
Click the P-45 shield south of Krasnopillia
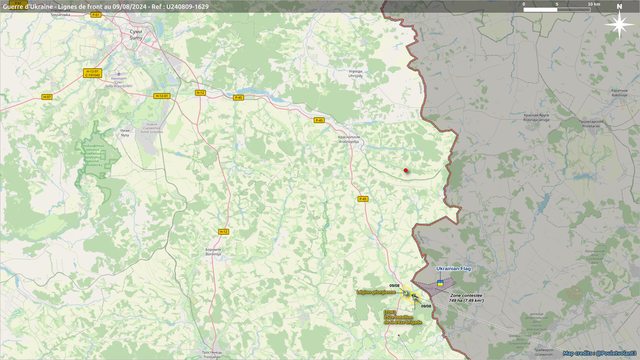(362, 199)
